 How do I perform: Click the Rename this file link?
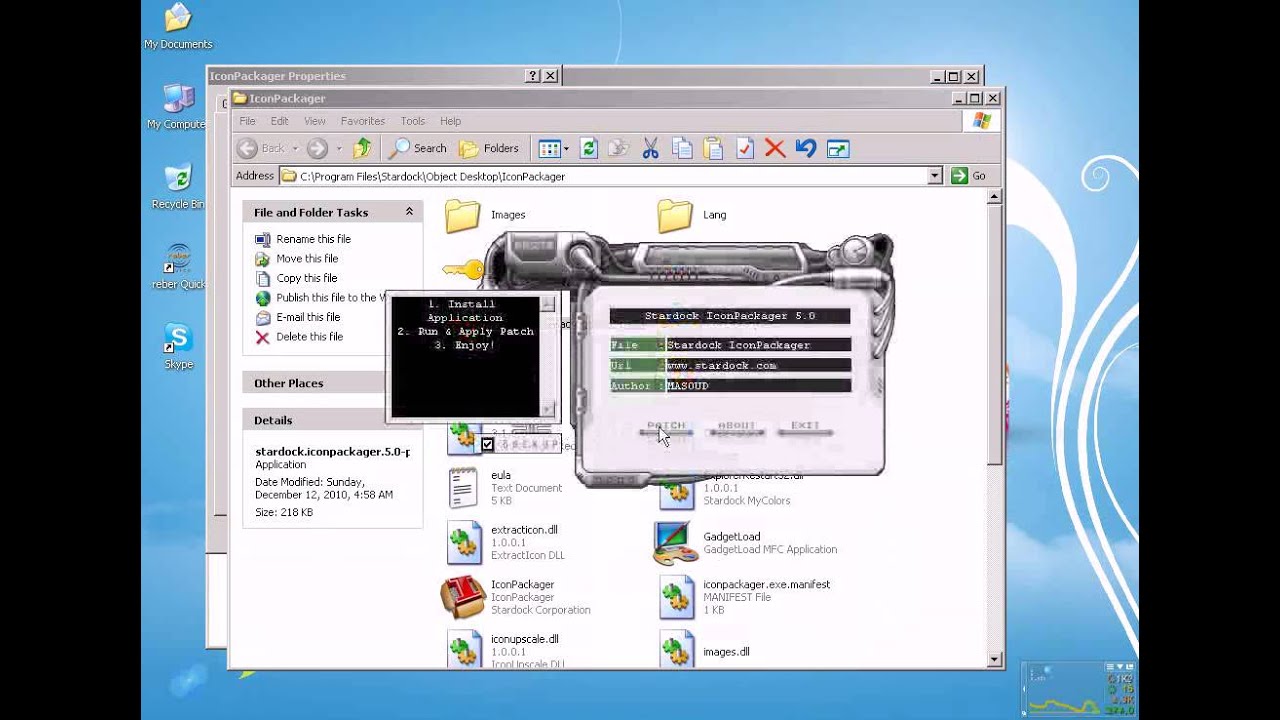314,238
